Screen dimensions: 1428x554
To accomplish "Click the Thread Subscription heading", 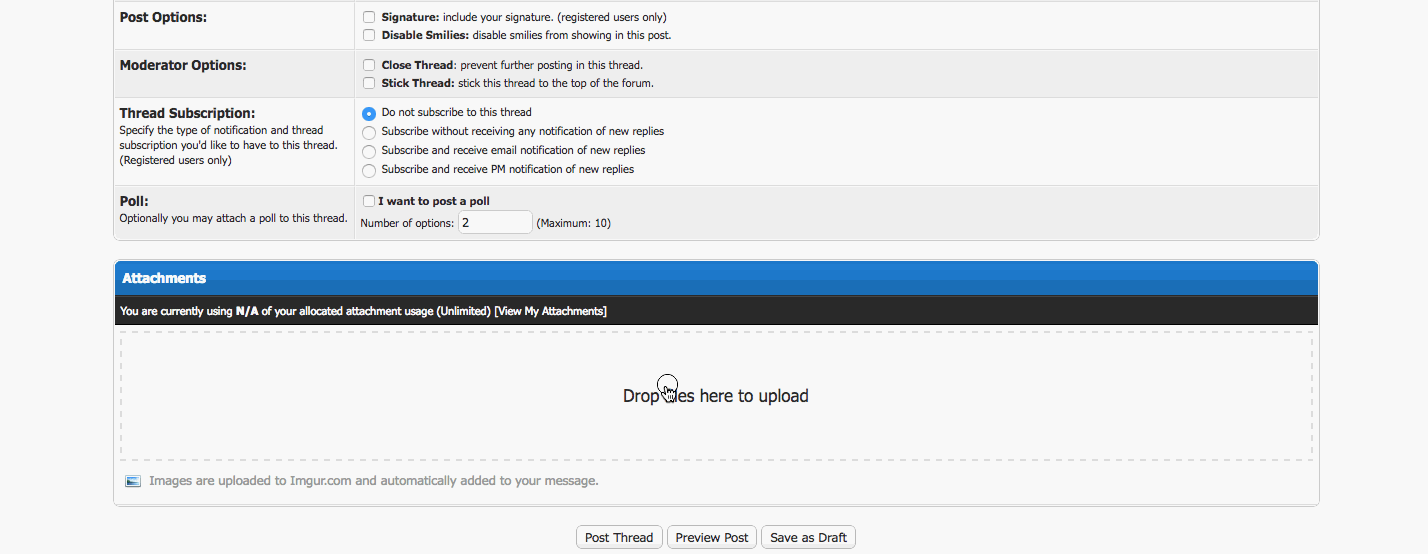I will point(187,113).
